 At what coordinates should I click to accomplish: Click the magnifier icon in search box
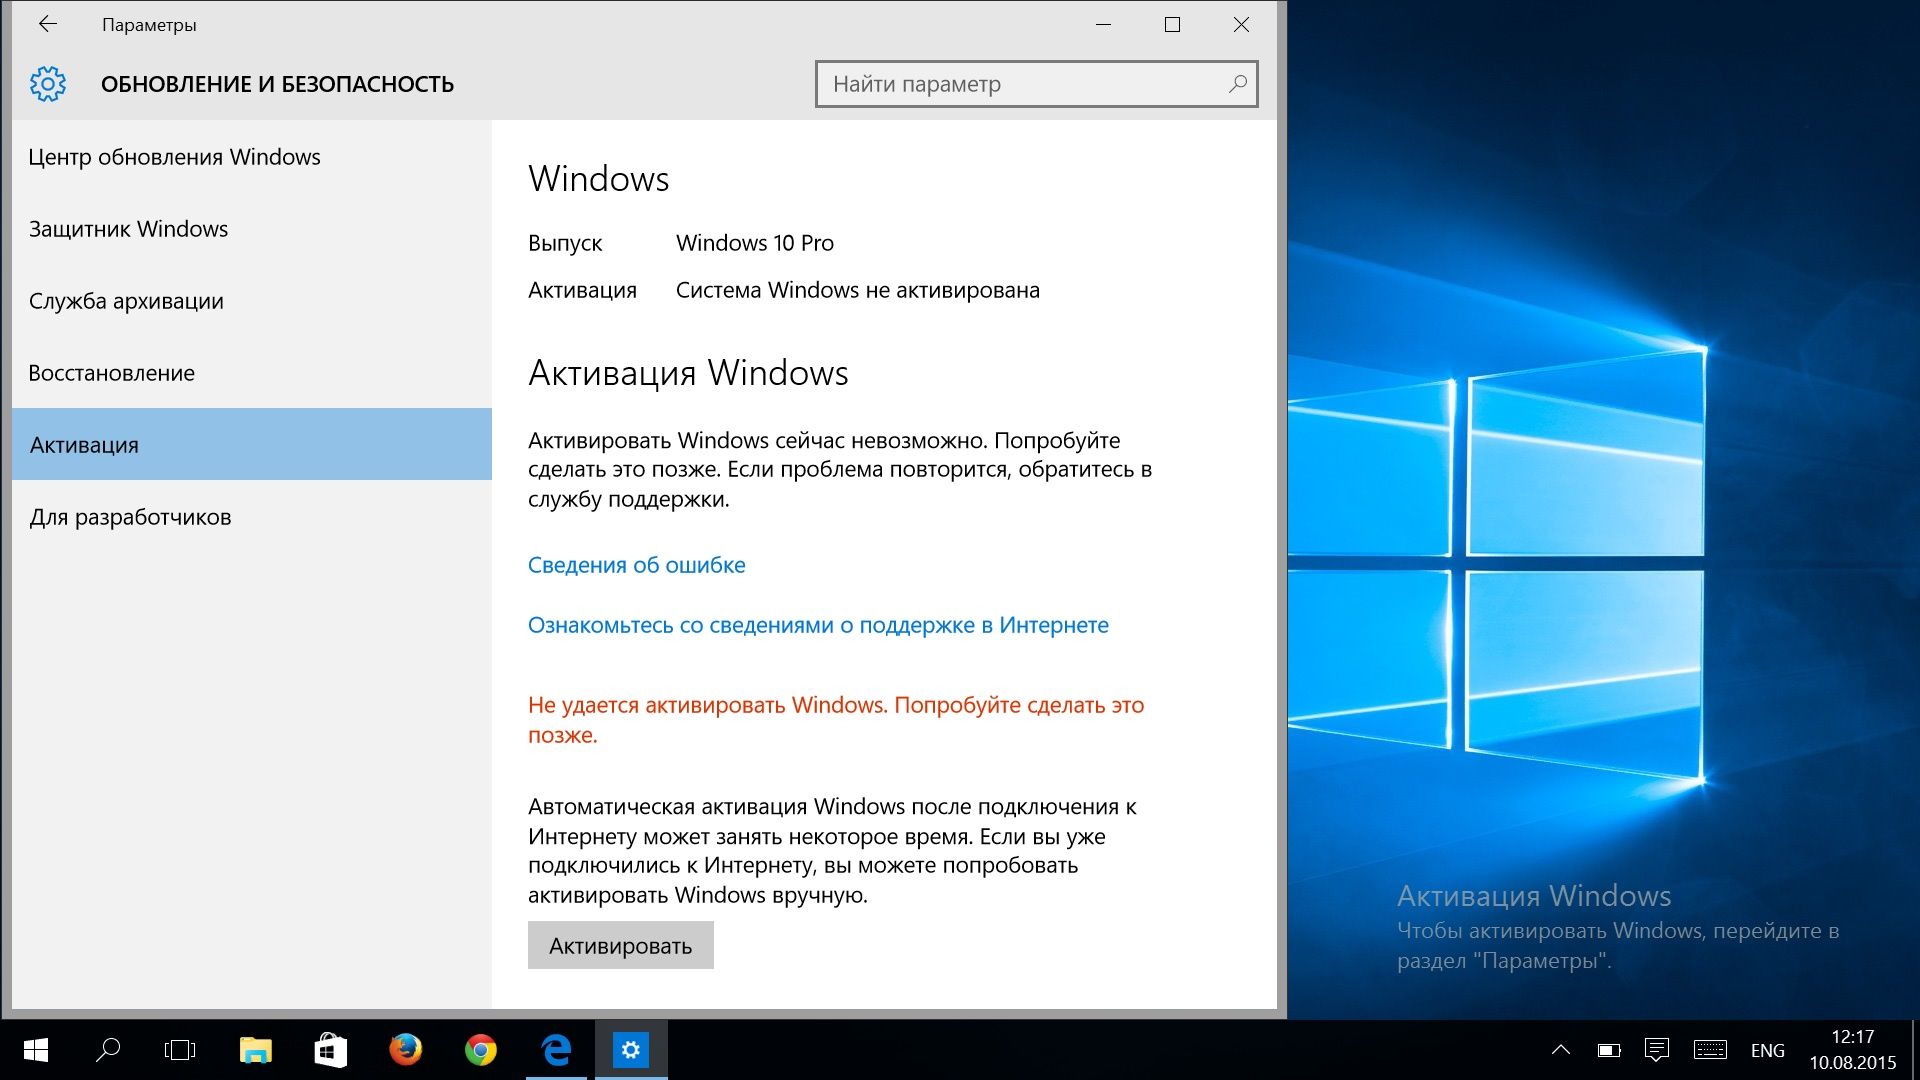point(1237,84)
